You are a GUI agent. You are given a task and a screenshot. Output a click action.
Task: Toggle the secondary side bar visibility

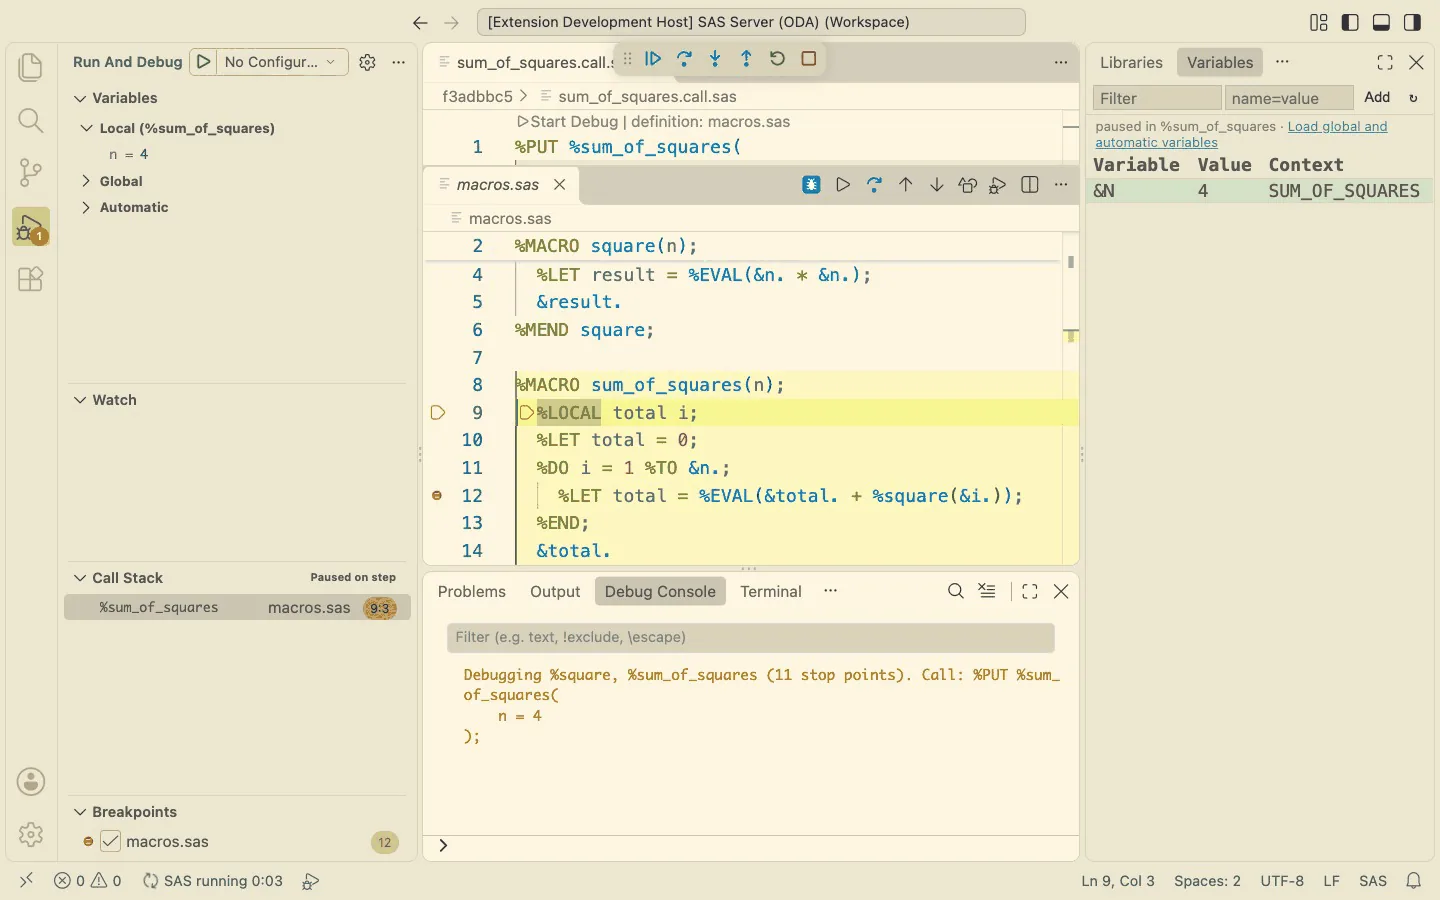[x=1412, y=22]
